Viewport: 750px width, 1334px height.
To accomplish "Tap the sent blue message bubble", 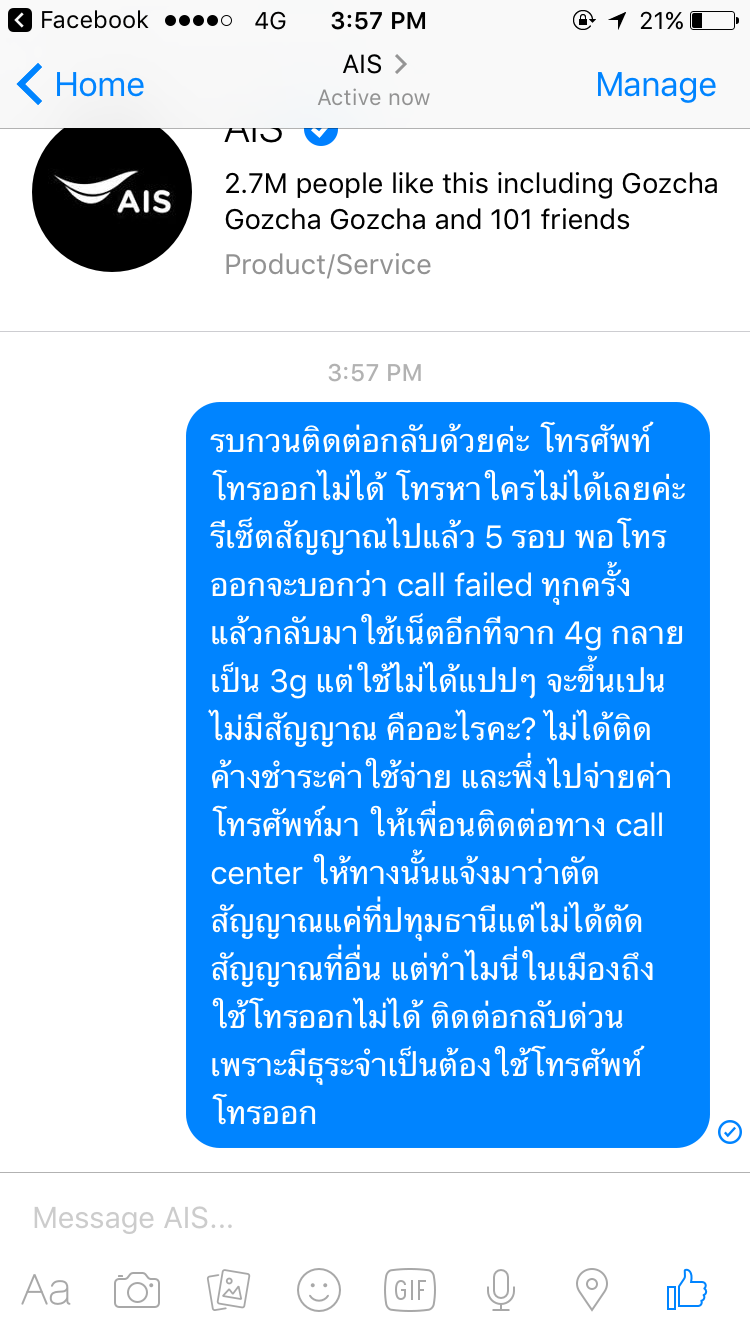I will click(x=448, y=775).
